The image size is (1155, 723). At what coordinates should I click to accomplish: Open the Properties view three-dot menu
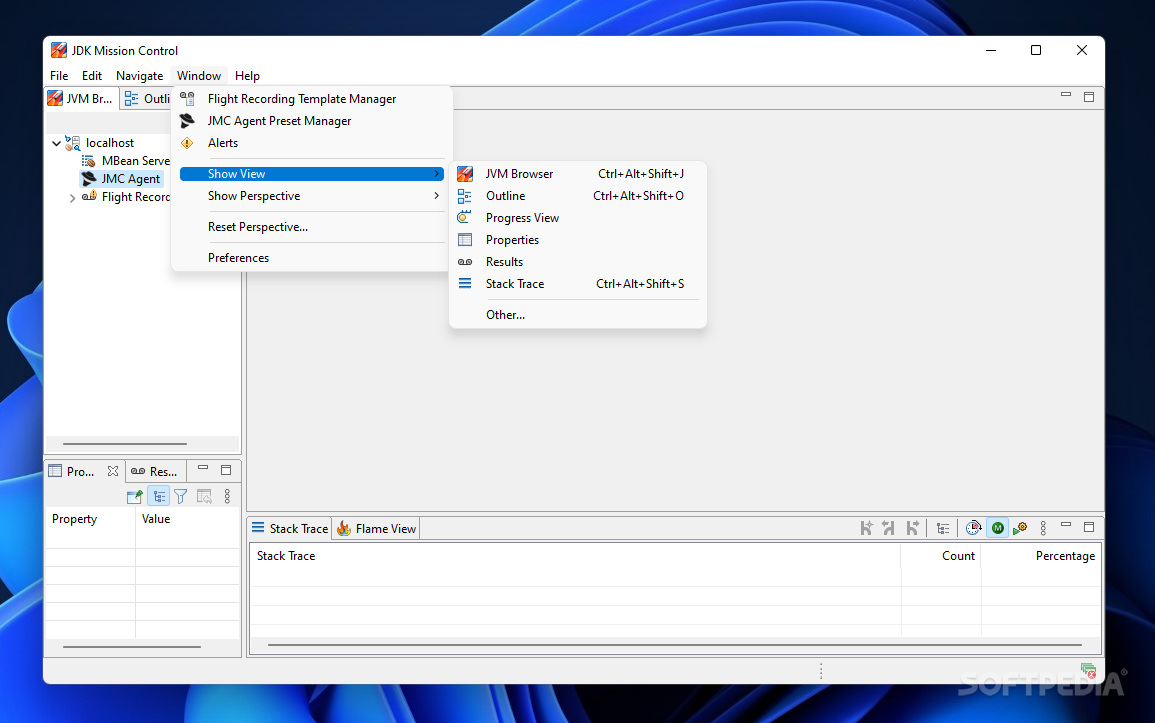227,497
